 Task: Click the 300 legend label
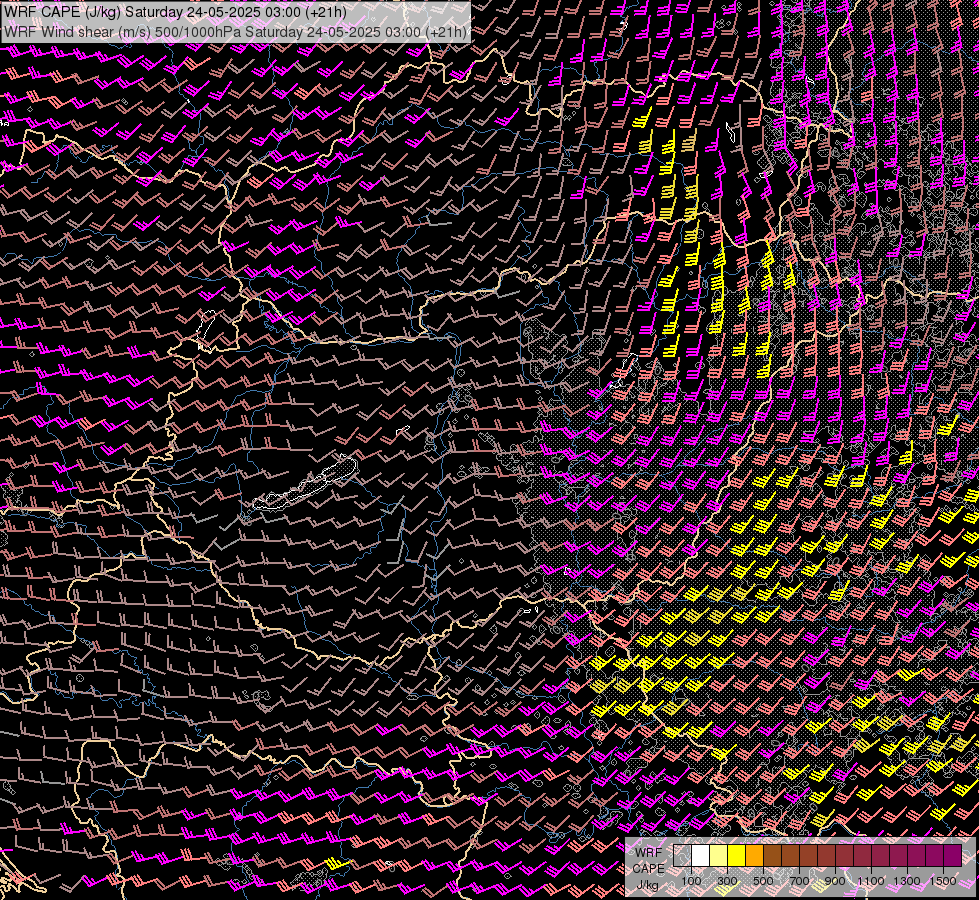727,881
